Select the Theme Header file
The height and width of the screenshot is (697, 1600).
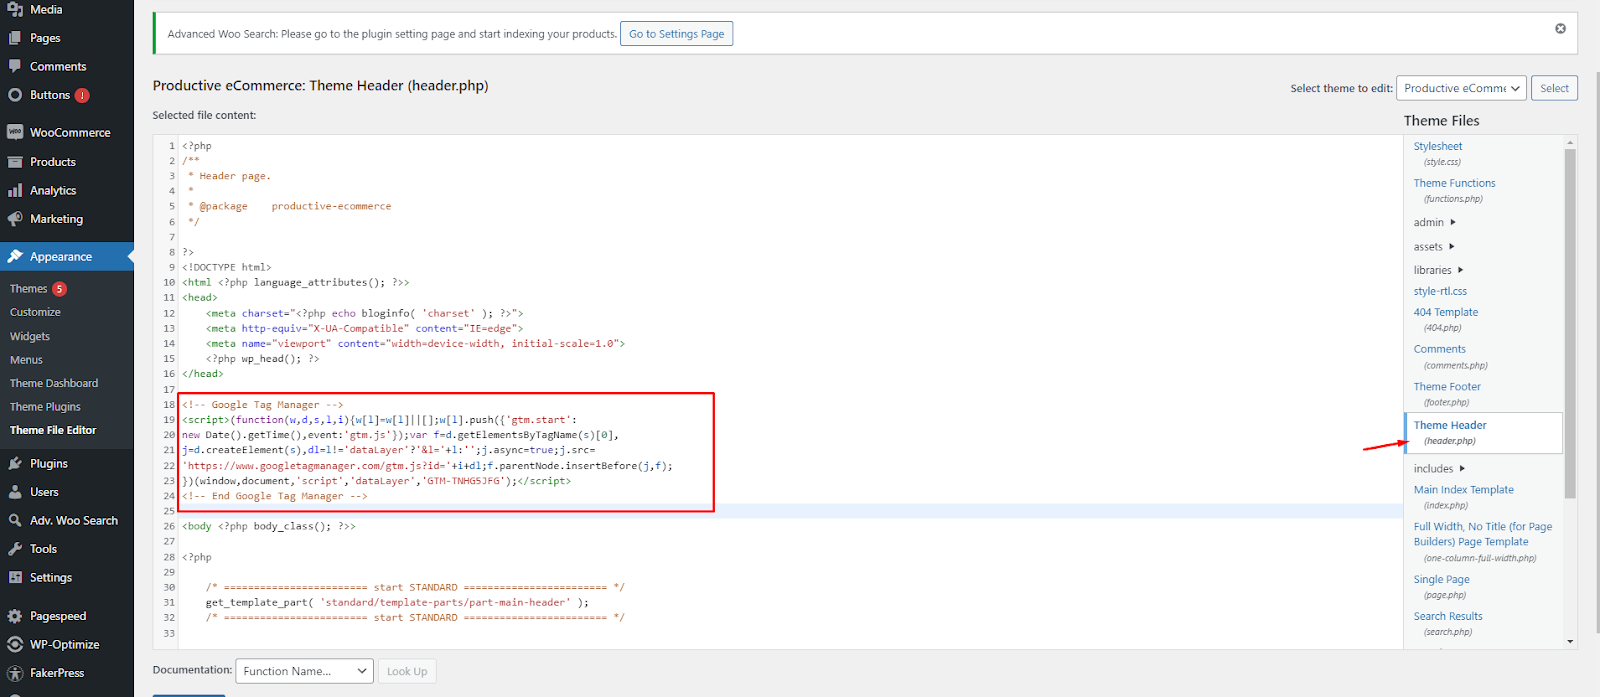(x=1484, y=433)
